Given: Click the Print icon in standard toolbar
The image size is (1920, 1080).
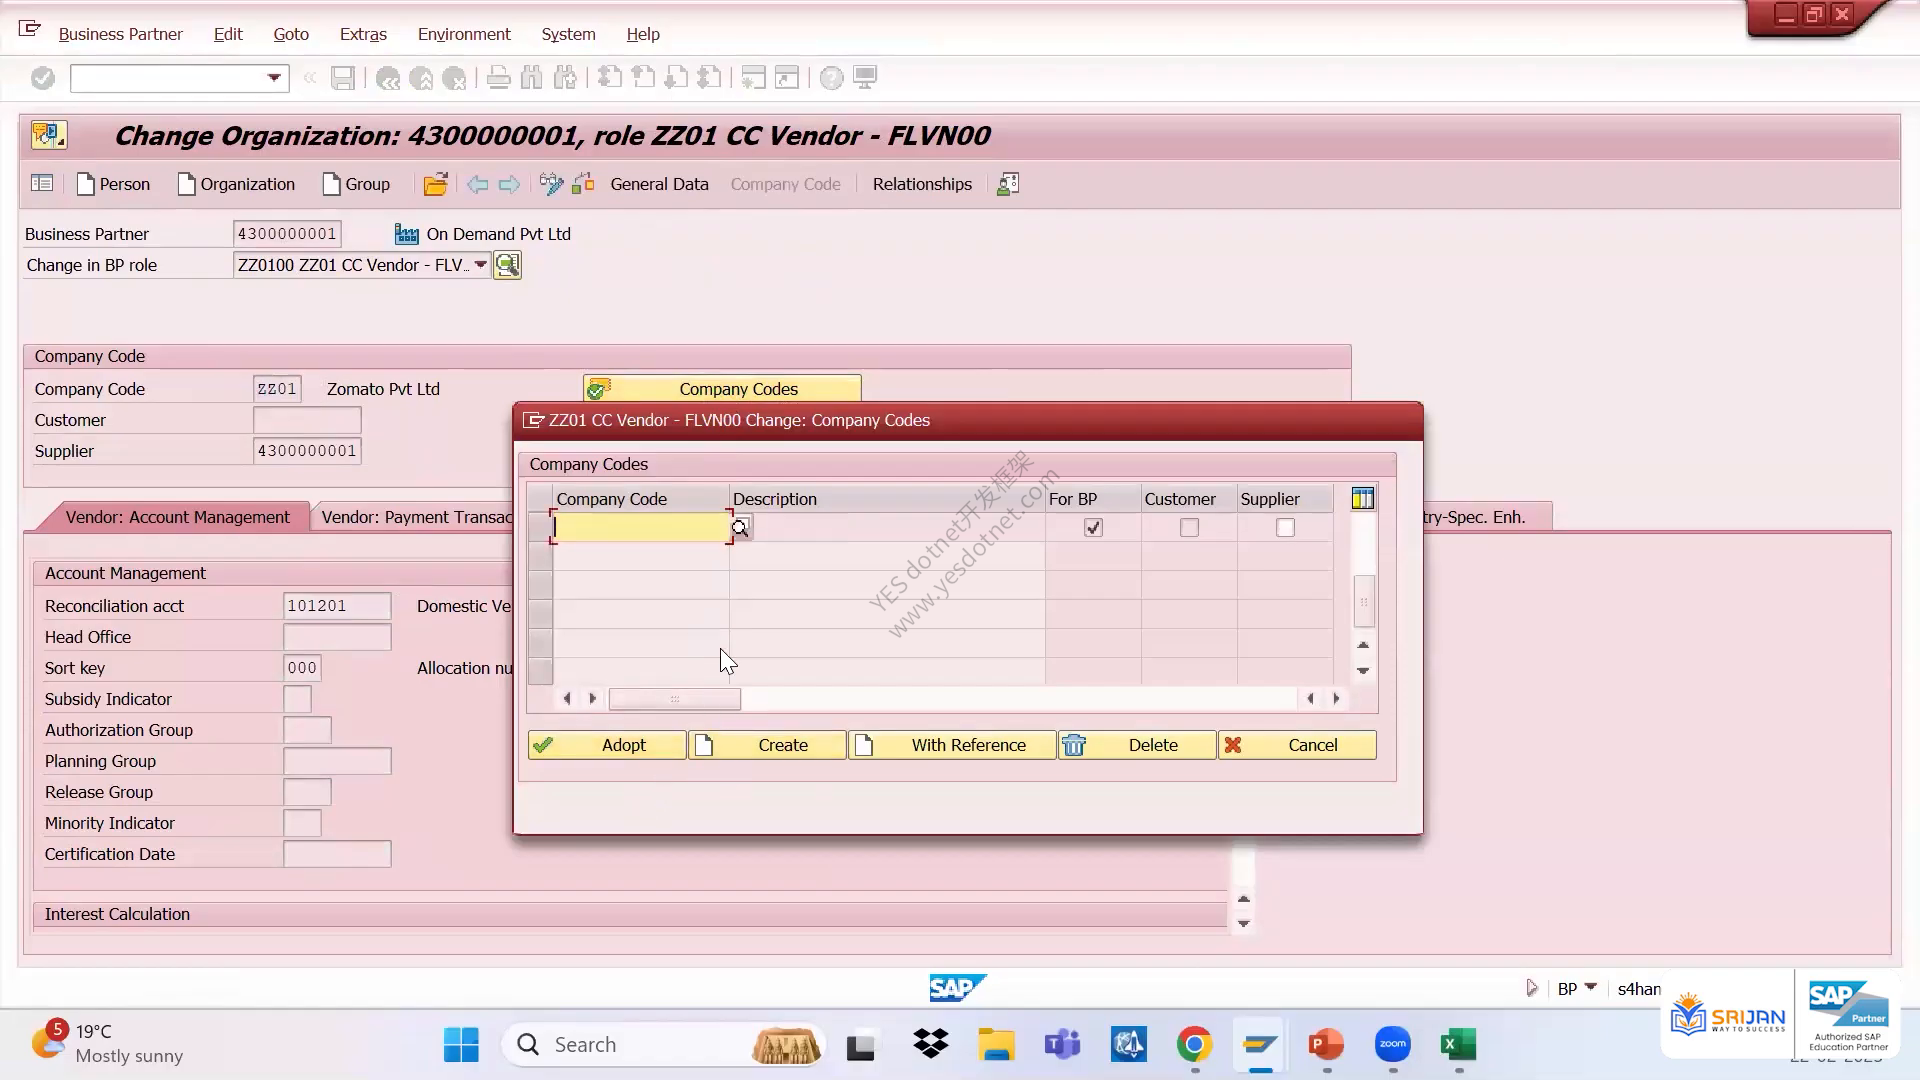Looking at the screenshot, I should (498, 78).
